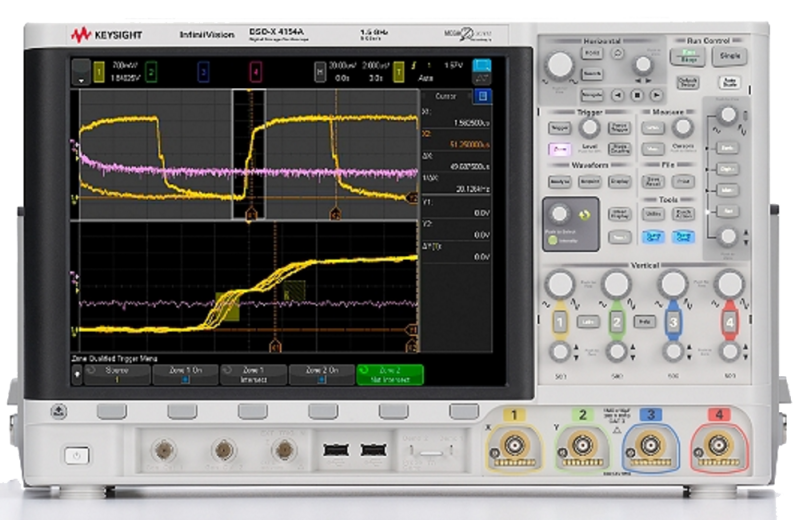The height and width of the screenshot is (520, 795).
Task: Click the trigger Level knob
Action: coord(589,128)
